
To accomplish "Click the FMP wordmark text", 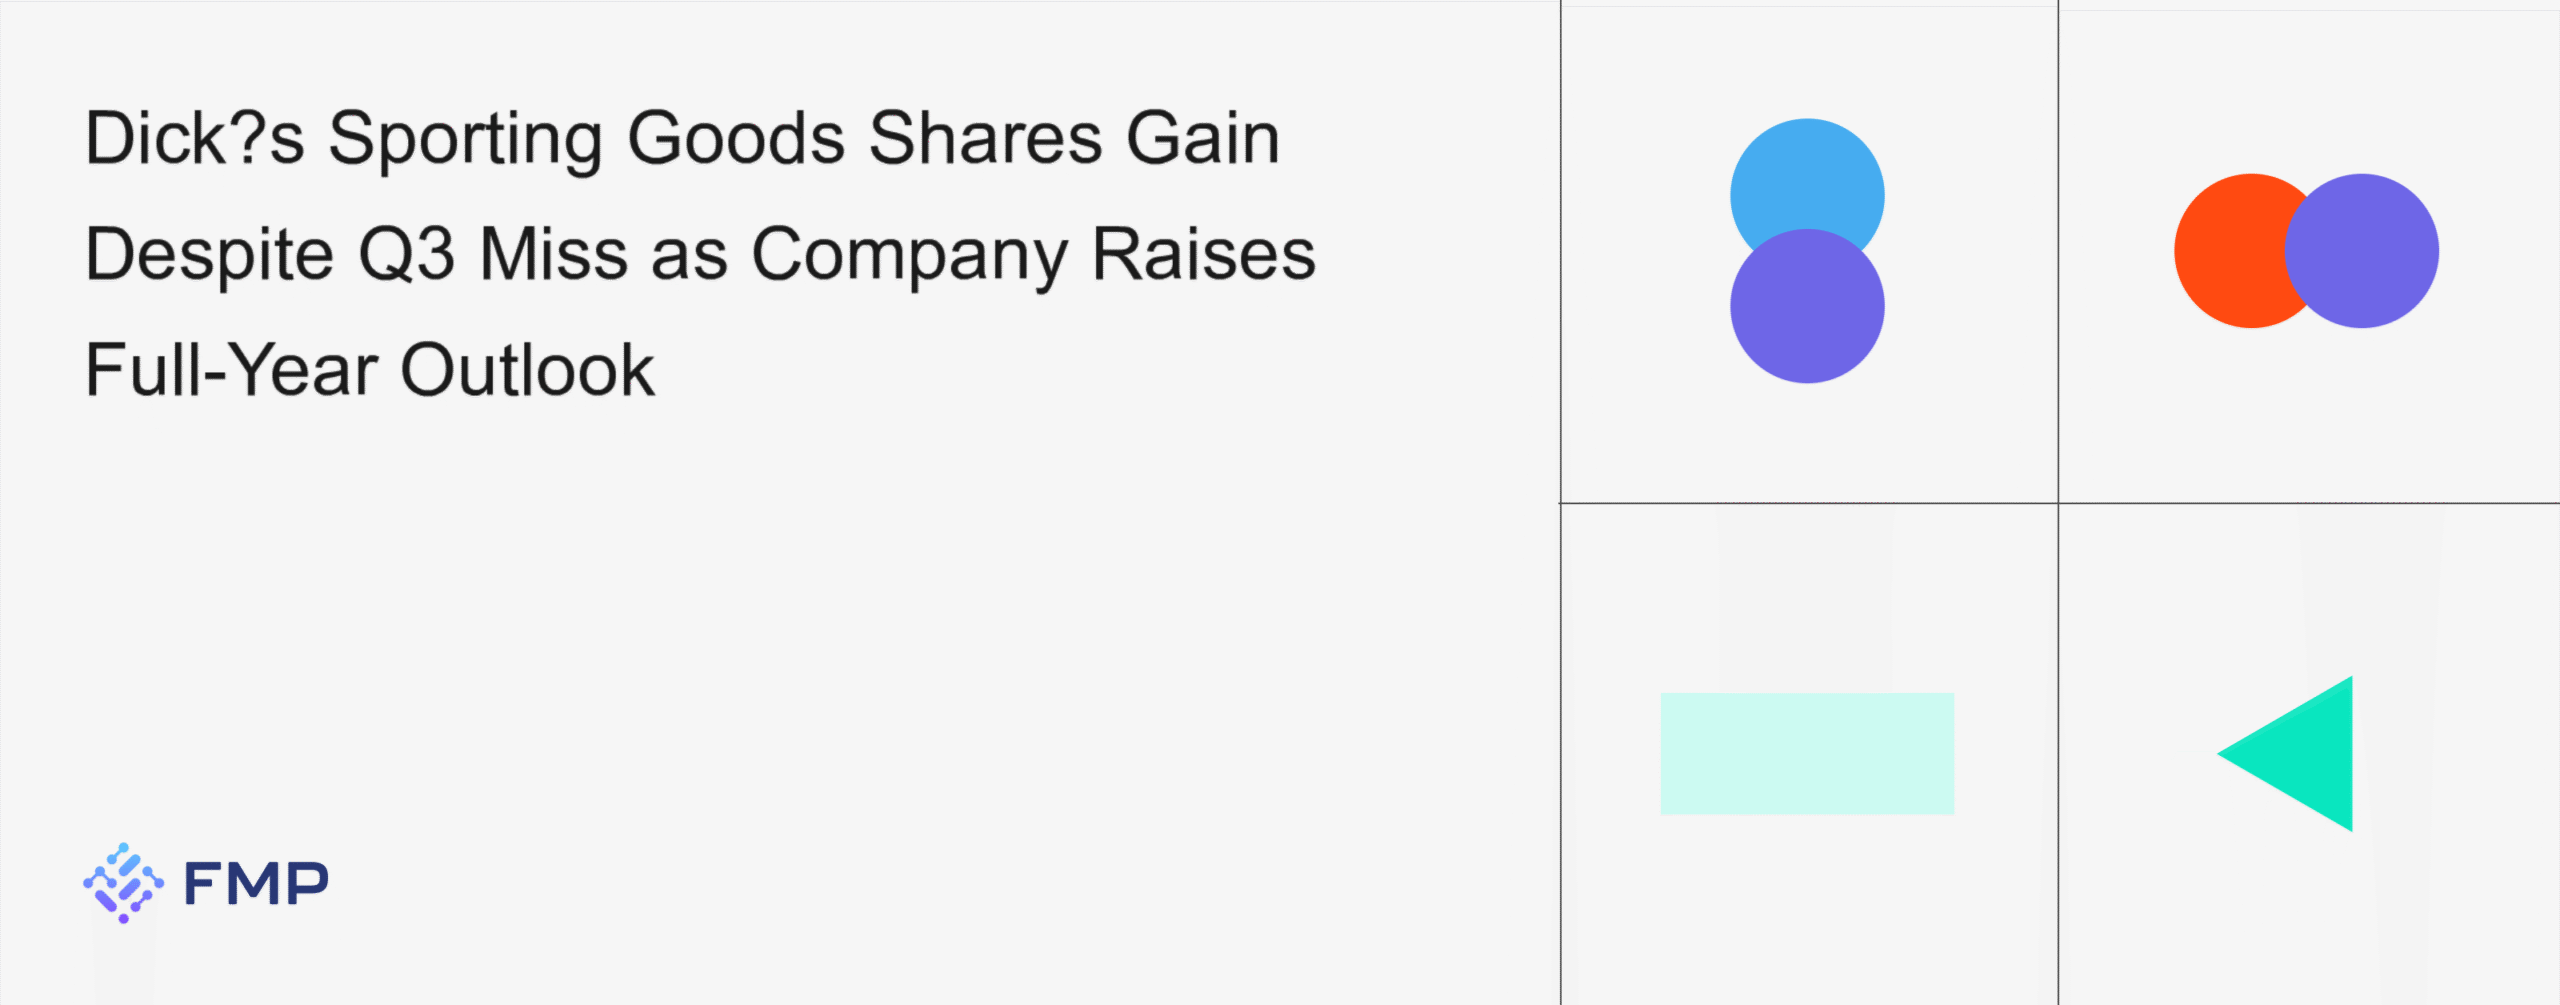I will tap(256, 884).
